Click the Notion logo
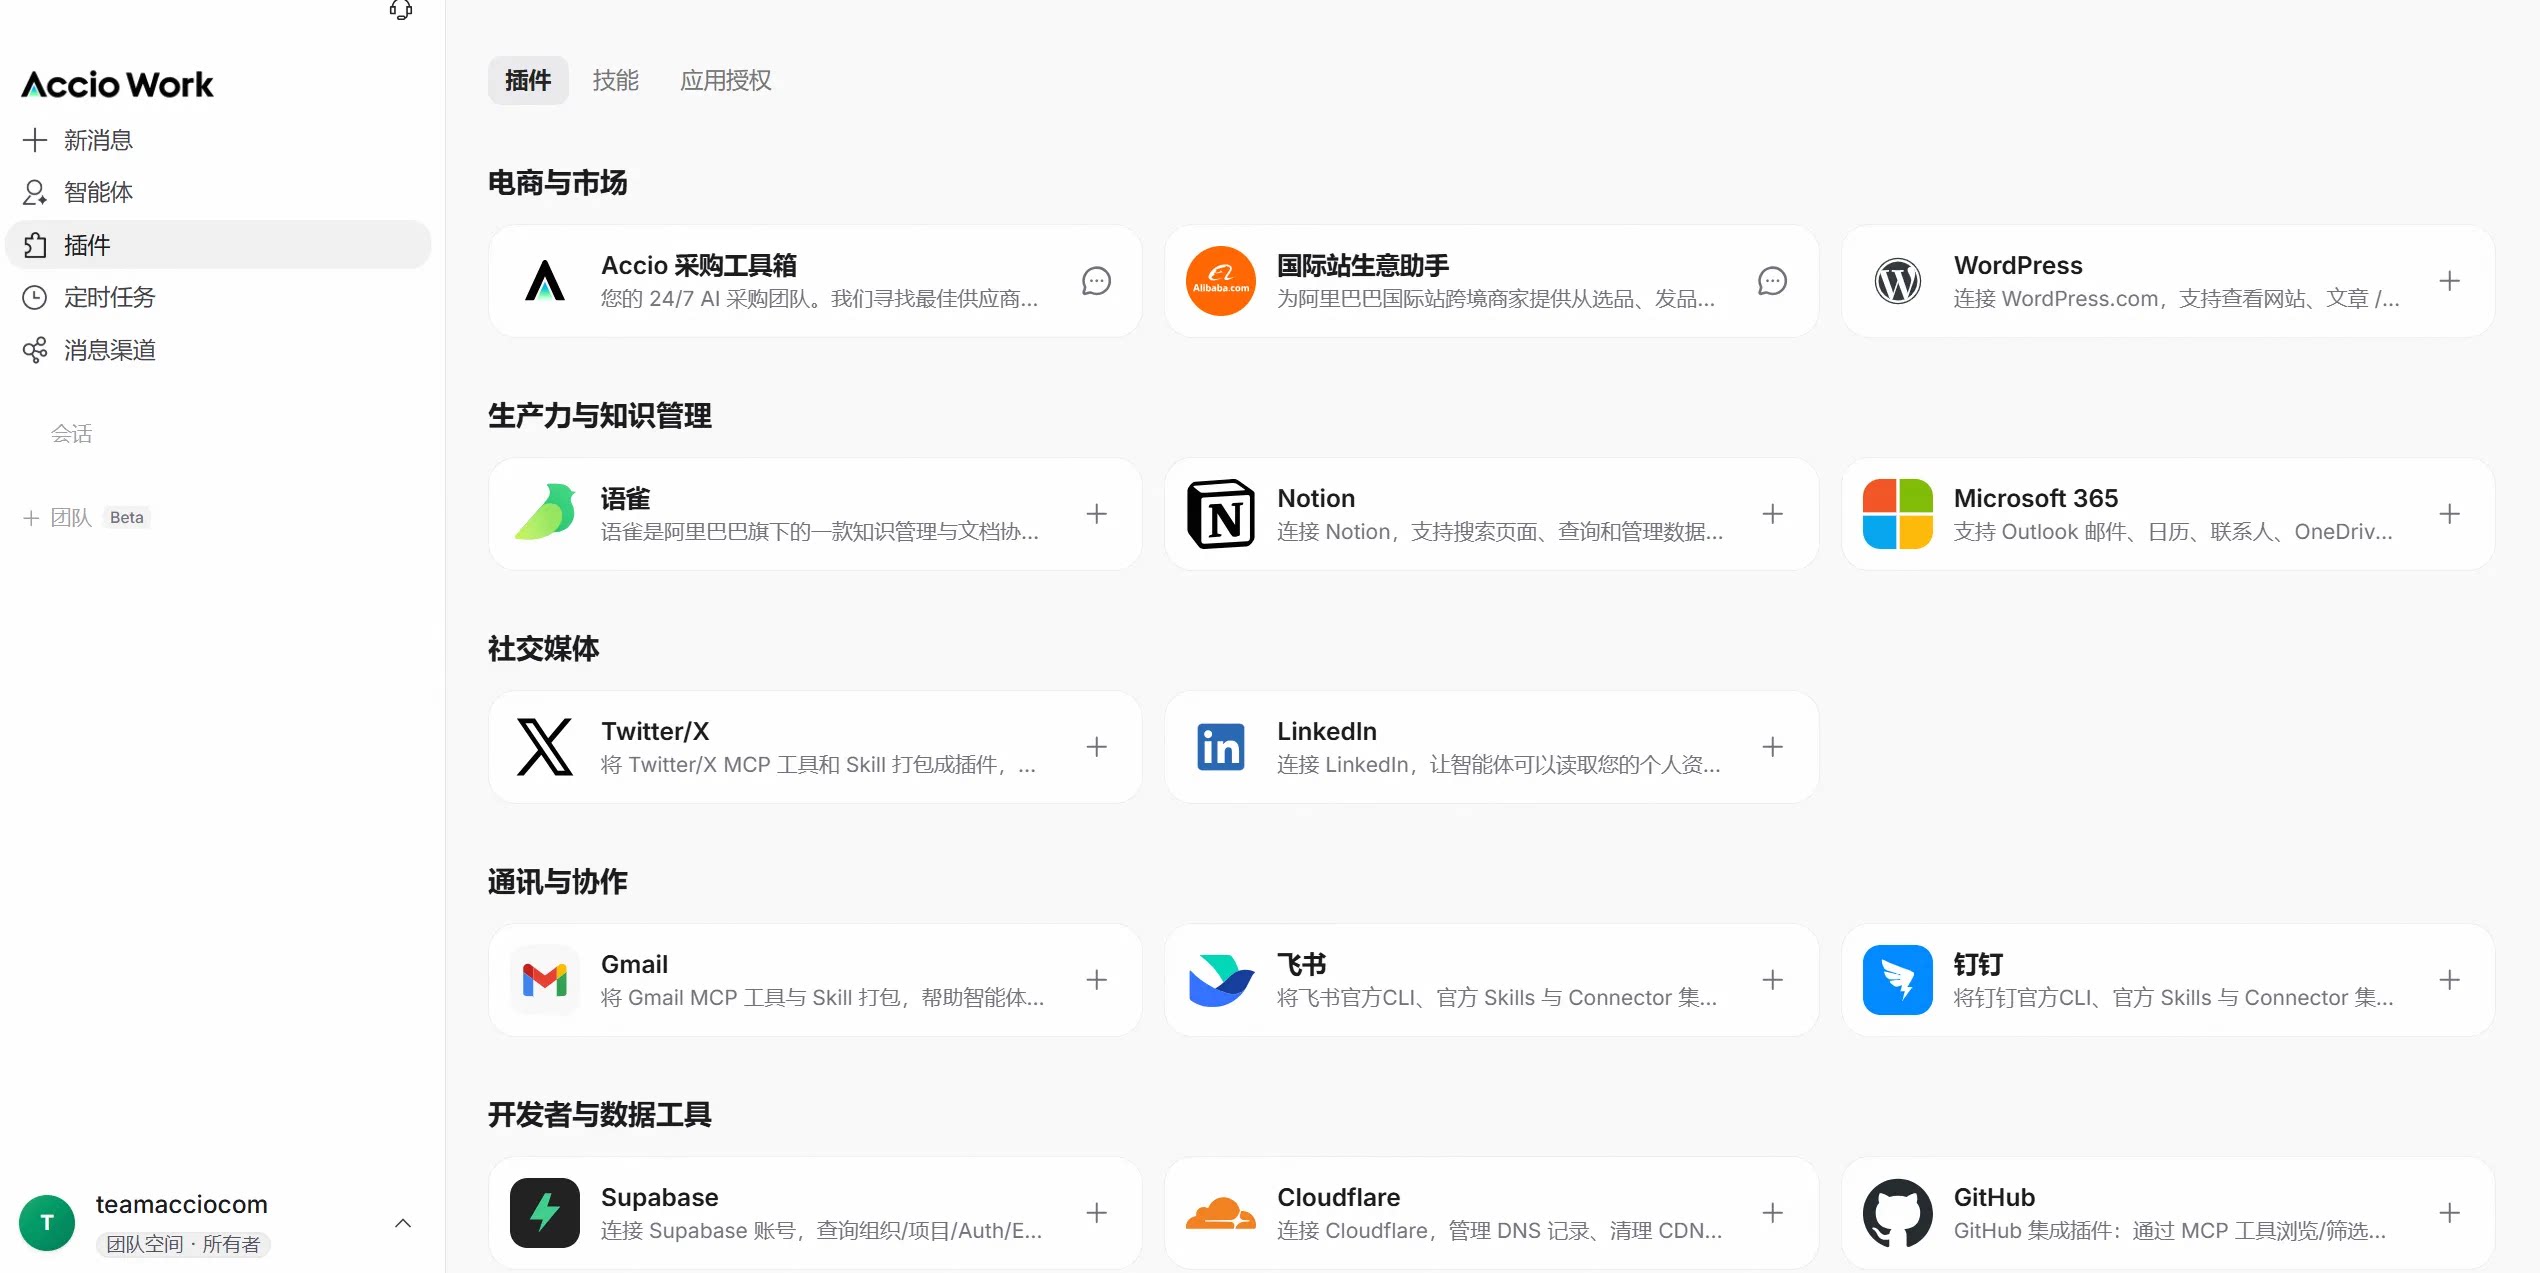The height and width of the screenshot is (1273, 2540). click(1221, 514)
